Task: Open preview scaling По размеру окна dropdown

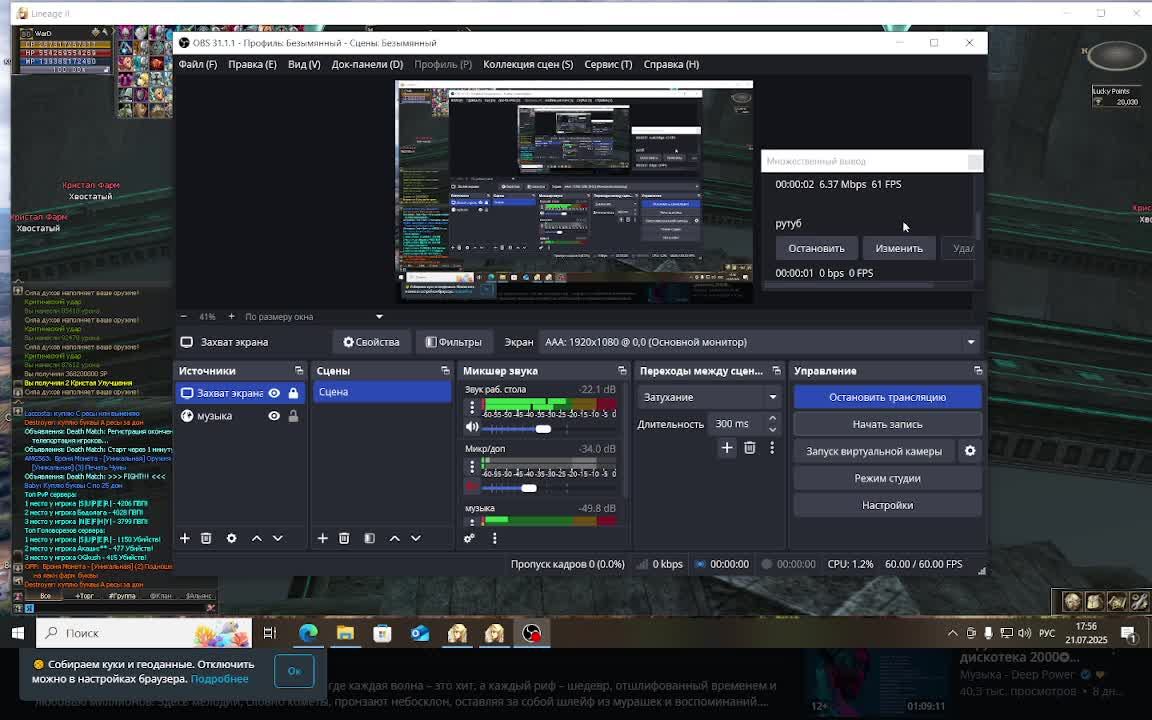Action: tap(314, 317)
